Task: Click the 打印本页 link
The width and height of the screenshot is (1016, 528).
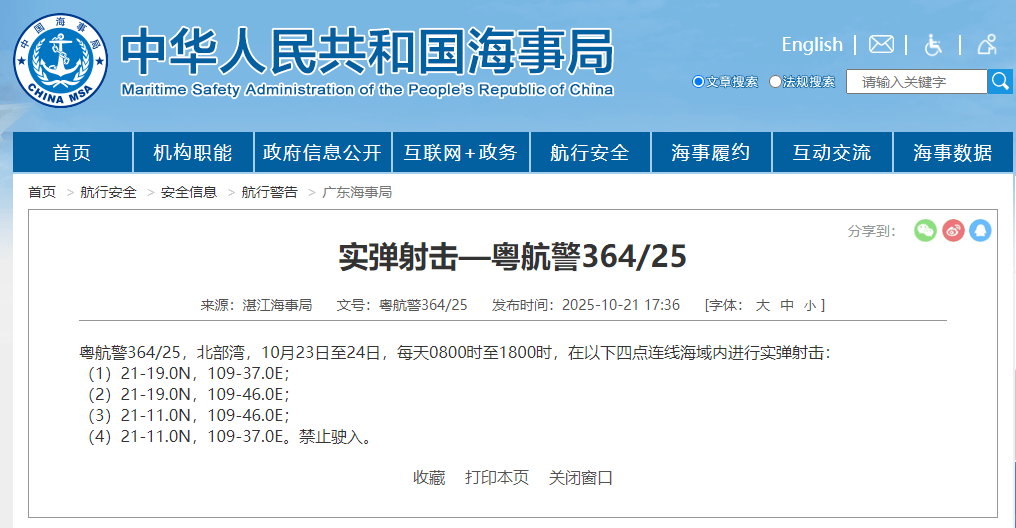Action: [497, 478]
